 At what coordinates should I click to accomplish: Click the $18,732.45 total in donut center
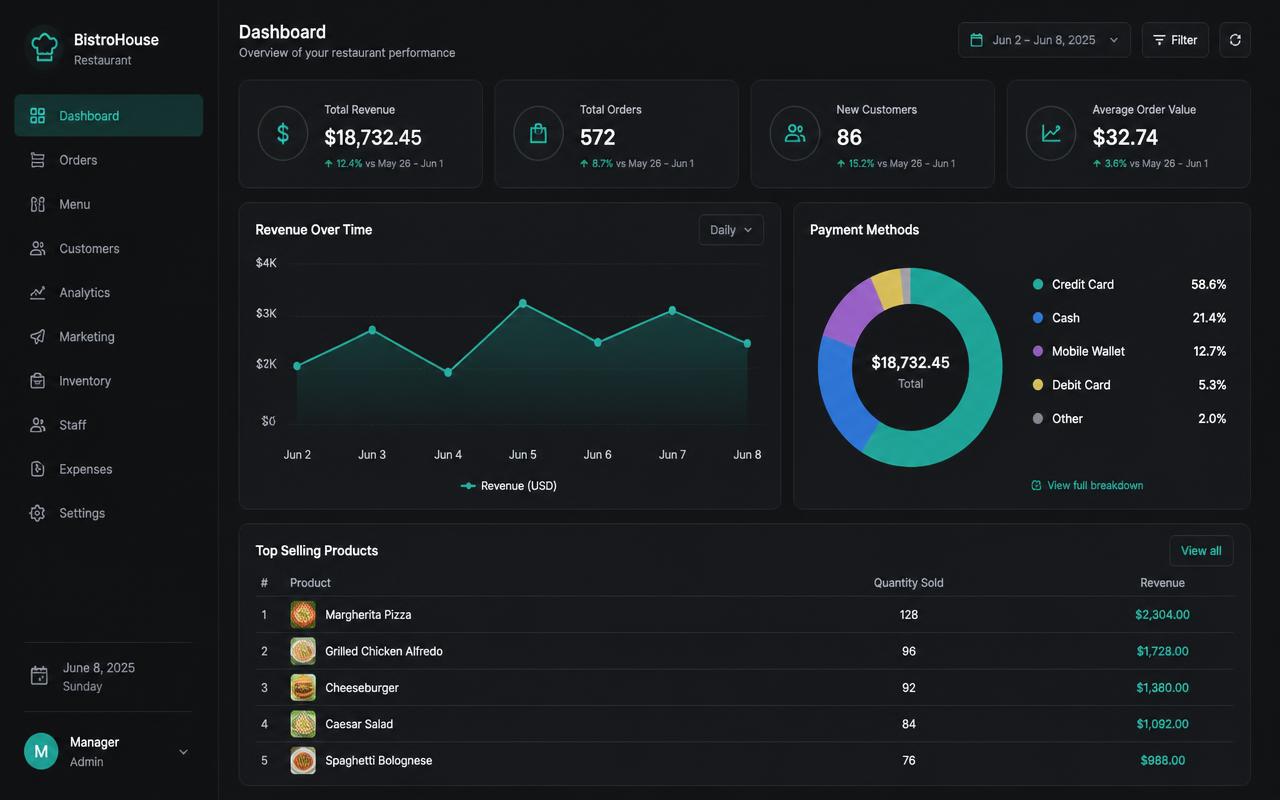click(910, 363)
